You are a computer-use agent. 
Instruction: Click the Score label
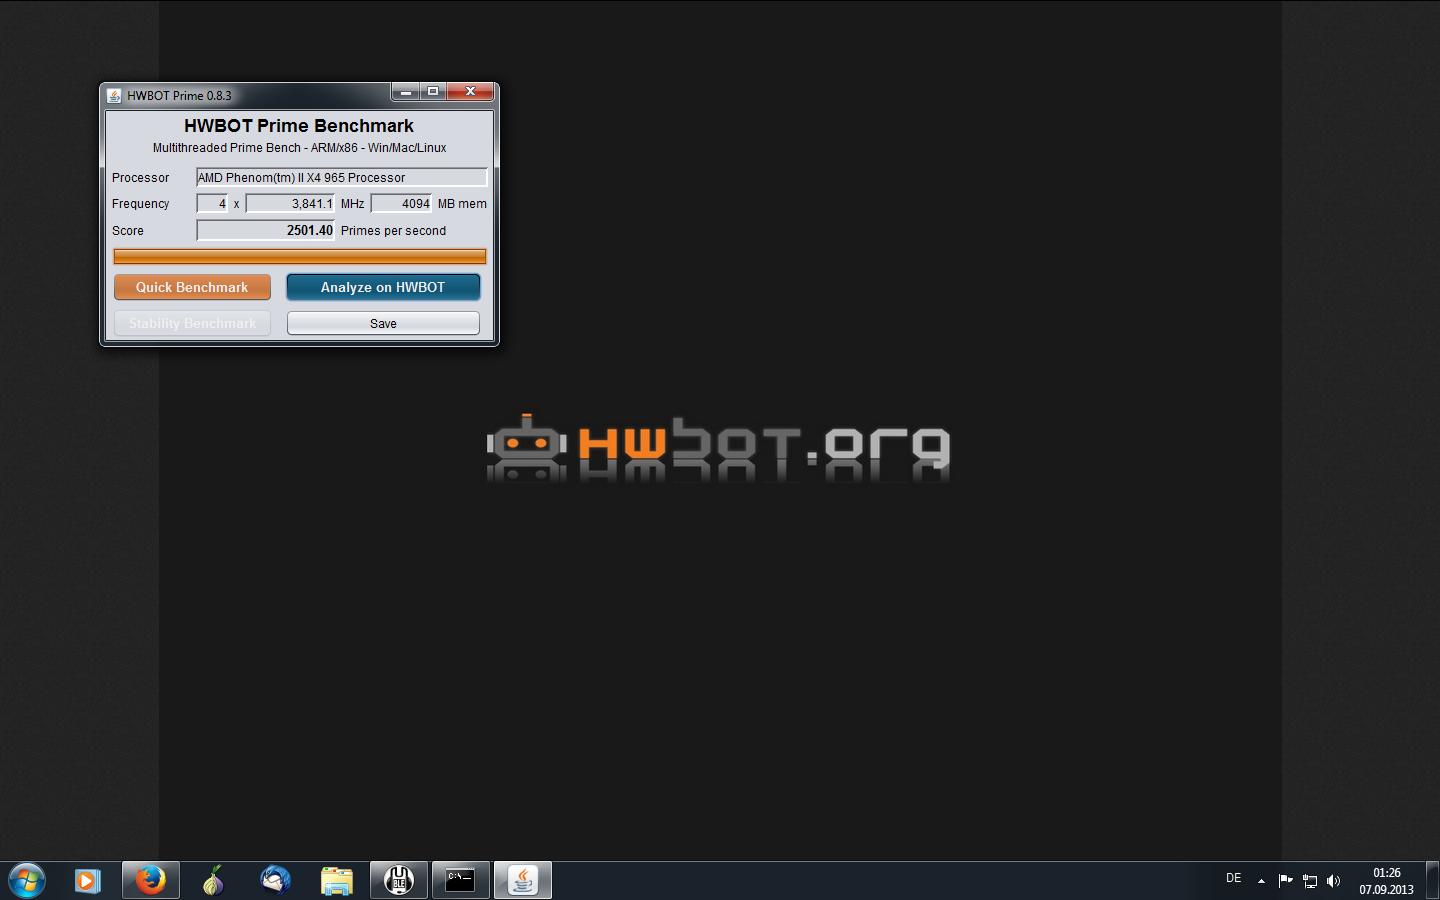pyautogui.click(x=128, y=230)
